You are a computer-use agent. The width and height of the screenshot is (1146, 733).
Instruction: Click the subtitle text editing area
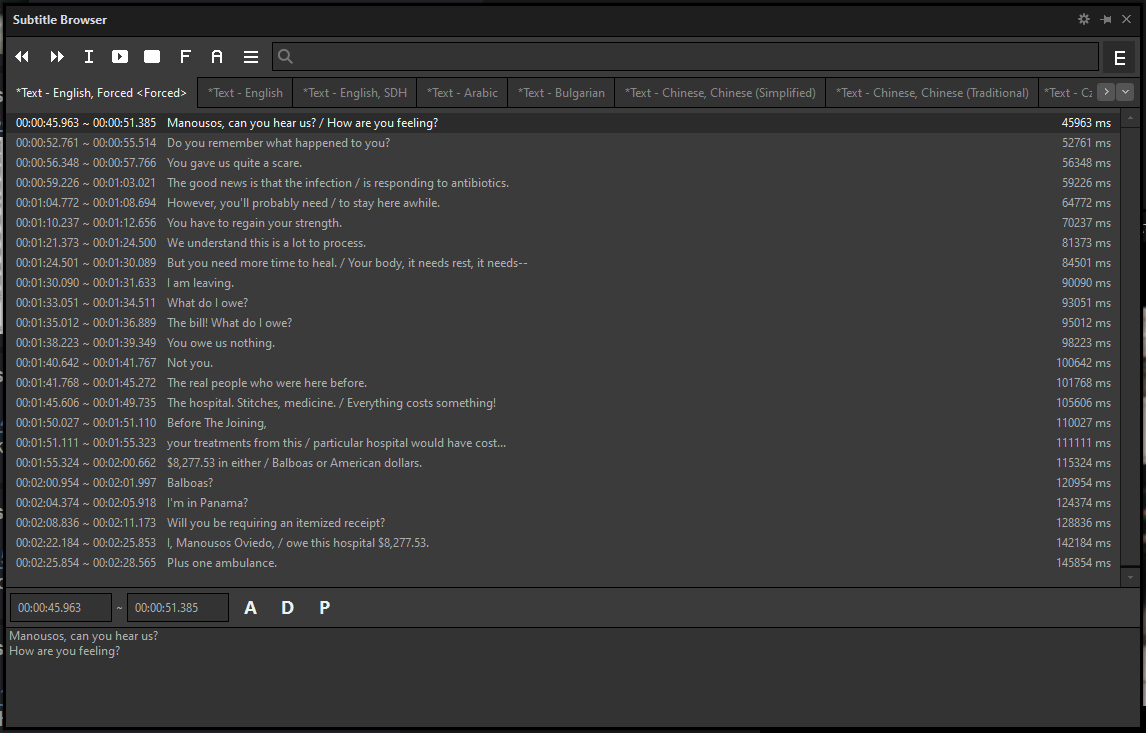tap(573, 677)
